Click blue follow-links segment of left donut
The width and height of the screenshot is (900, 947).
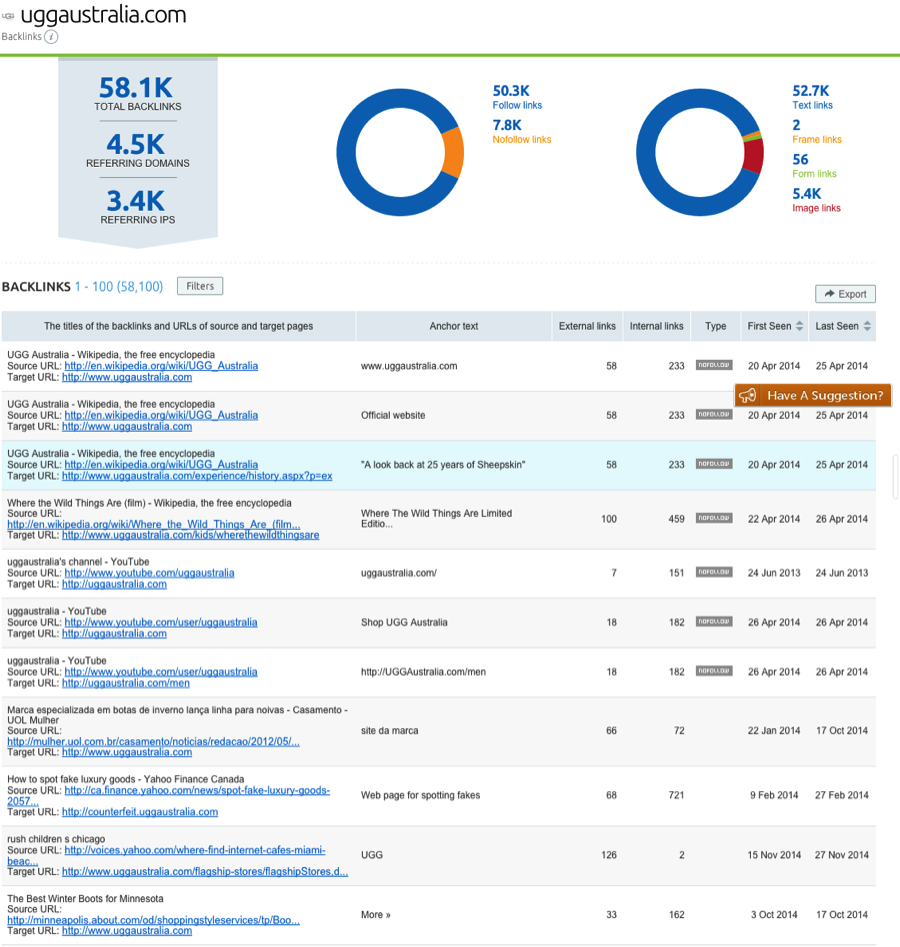(347, 152)
